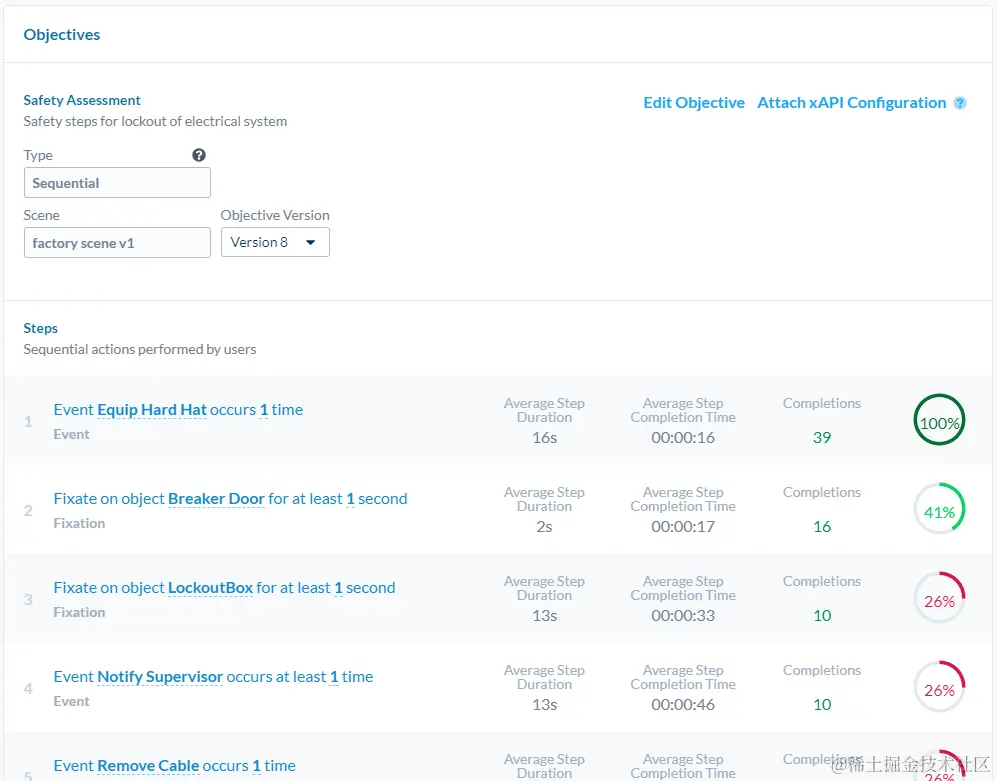
Task: Click the Safety Assessment title
Action: click(x=82, y=100)
